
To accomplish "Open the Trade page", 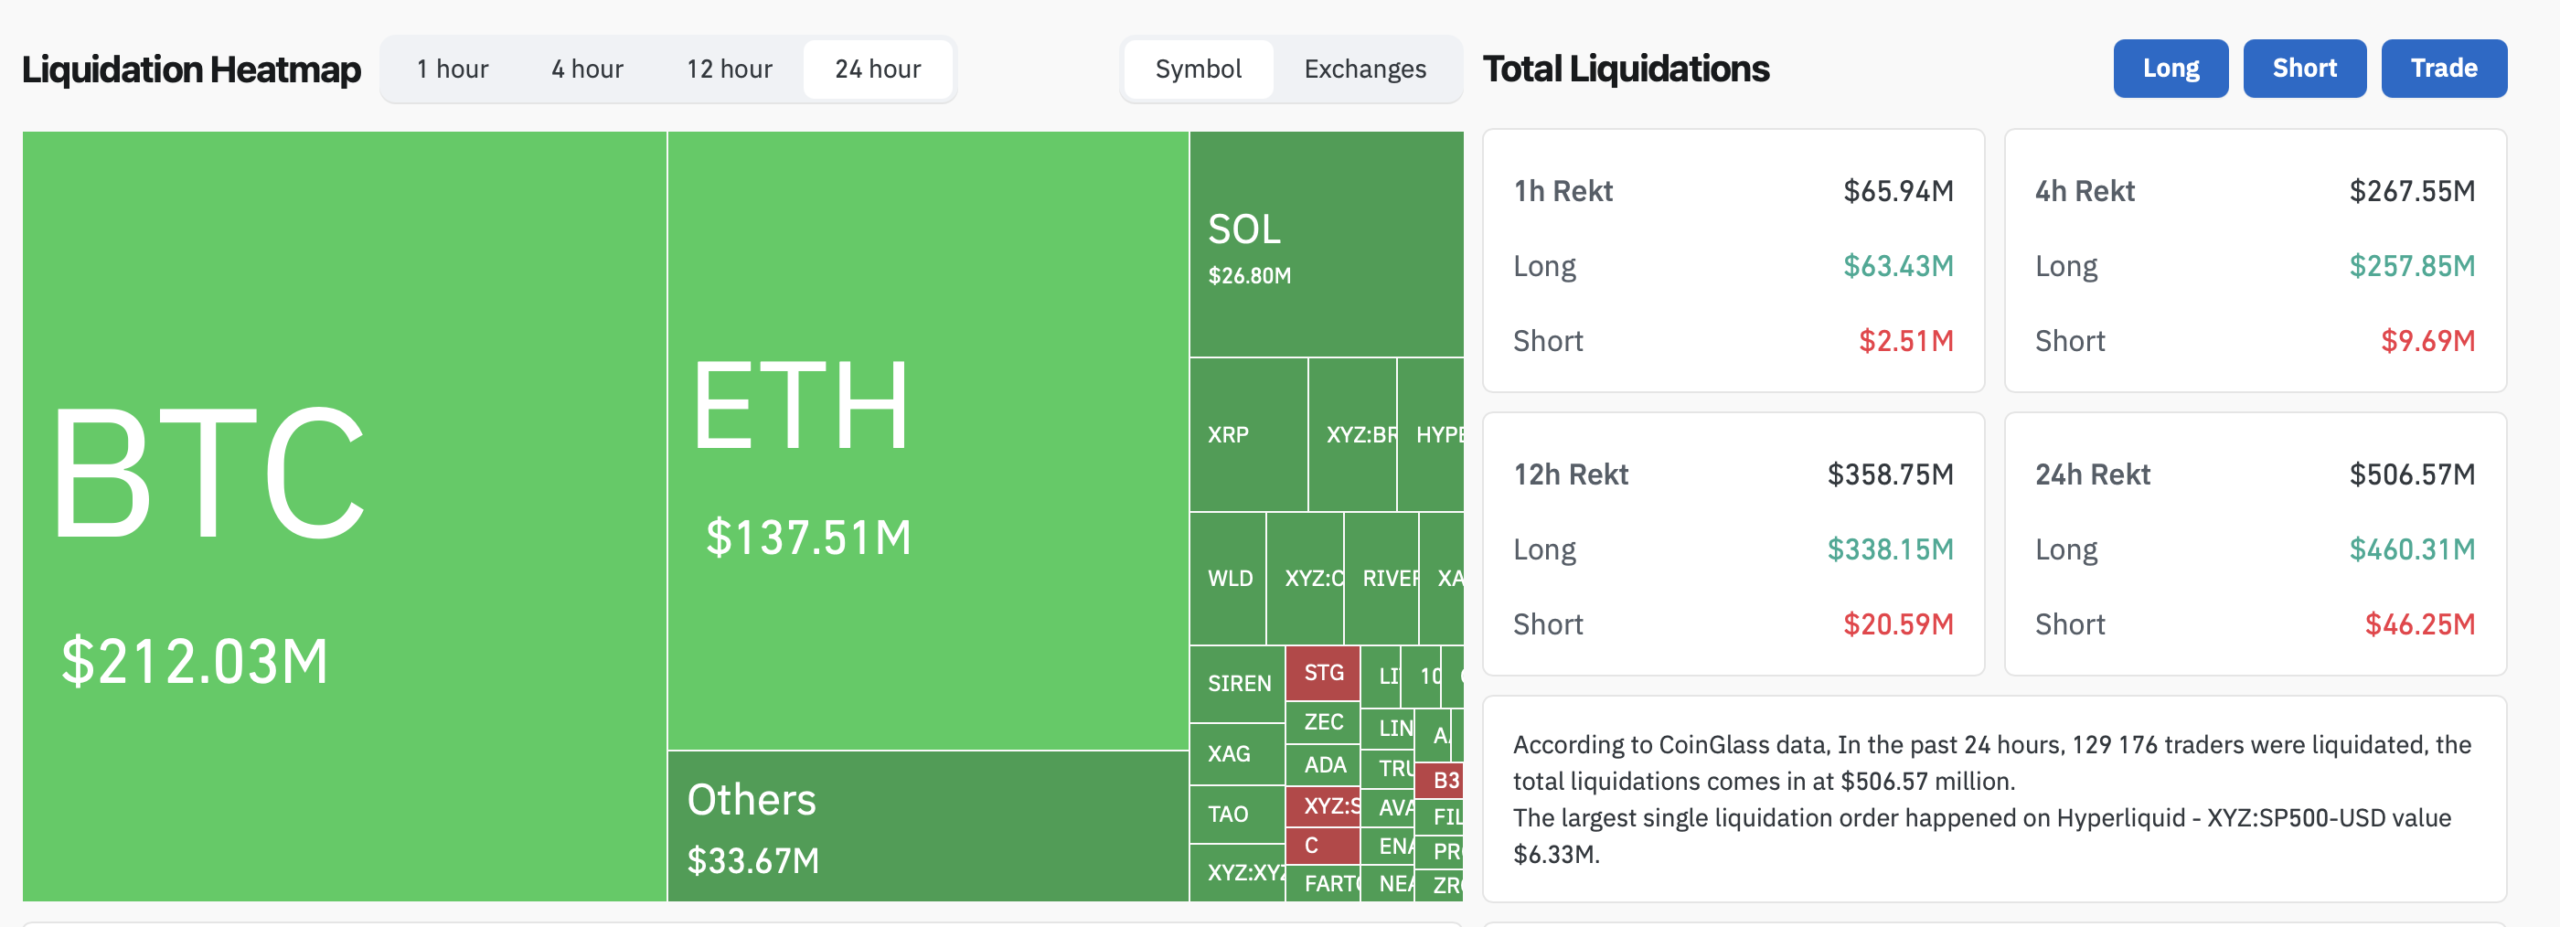I will coord(2443,68).
